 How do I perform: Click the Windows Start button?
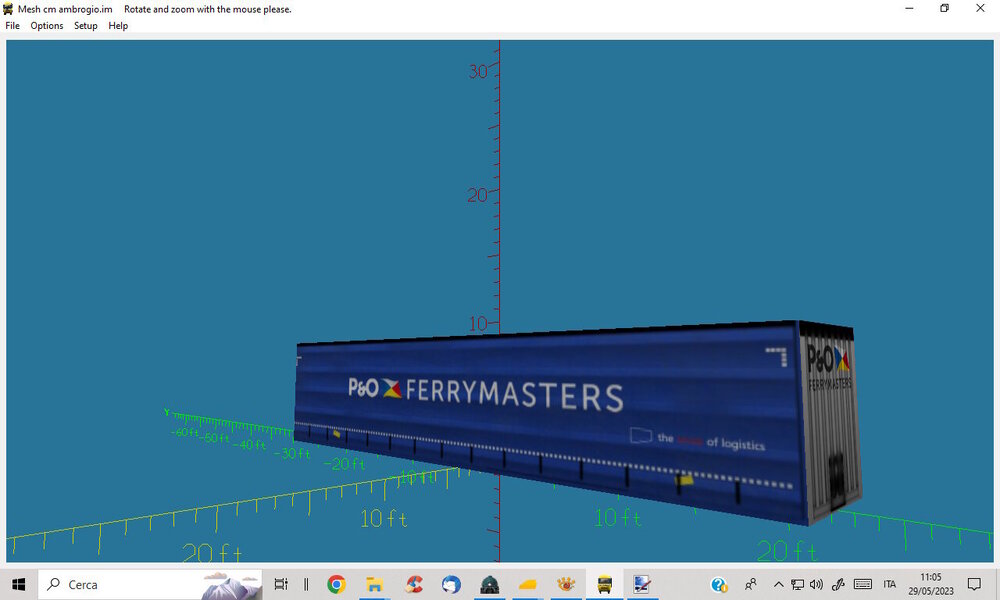[19, 584]
